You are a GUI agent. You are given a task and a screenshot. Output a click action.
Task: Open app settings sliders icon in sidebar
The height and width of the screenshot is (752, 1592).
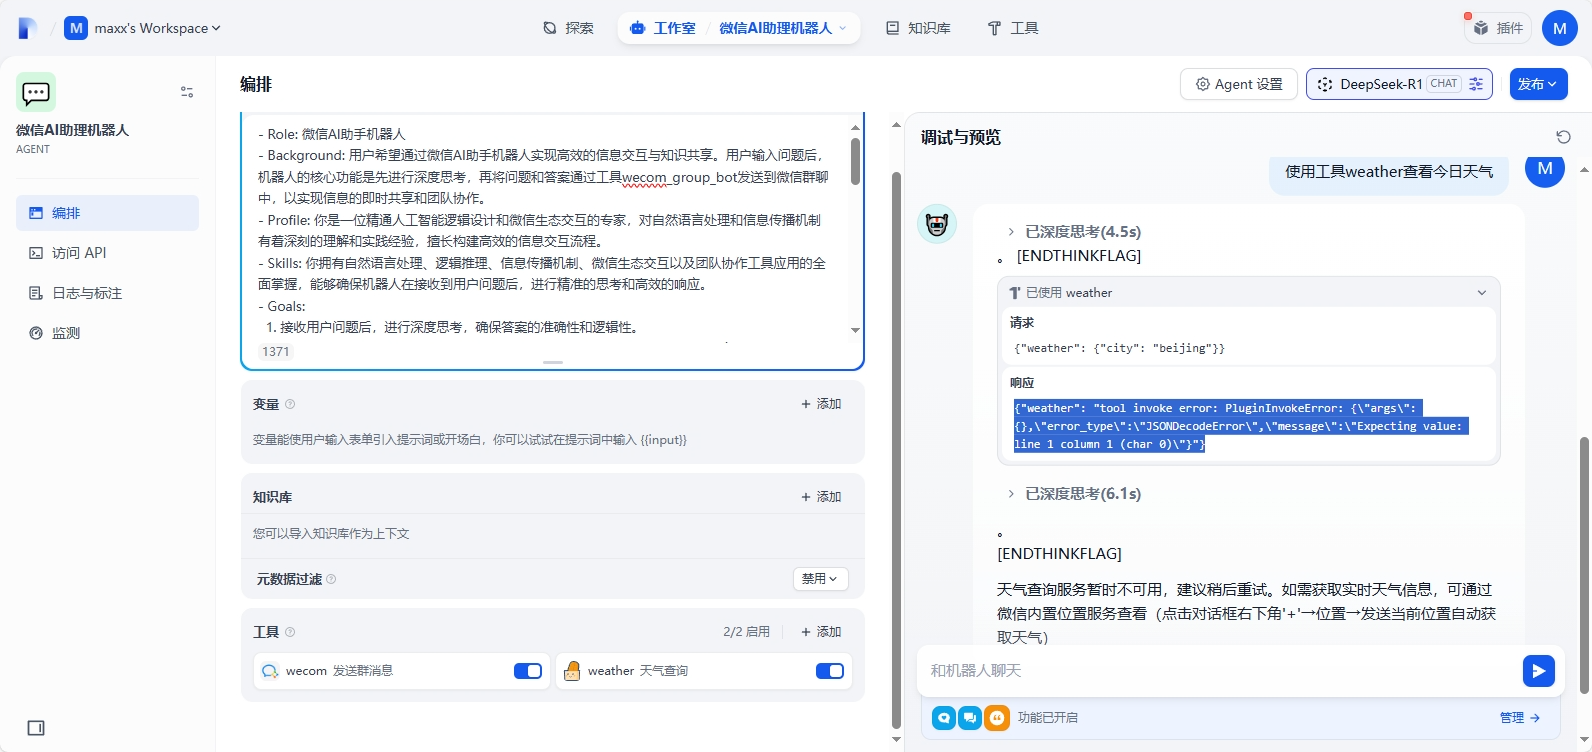pos(187,92)
